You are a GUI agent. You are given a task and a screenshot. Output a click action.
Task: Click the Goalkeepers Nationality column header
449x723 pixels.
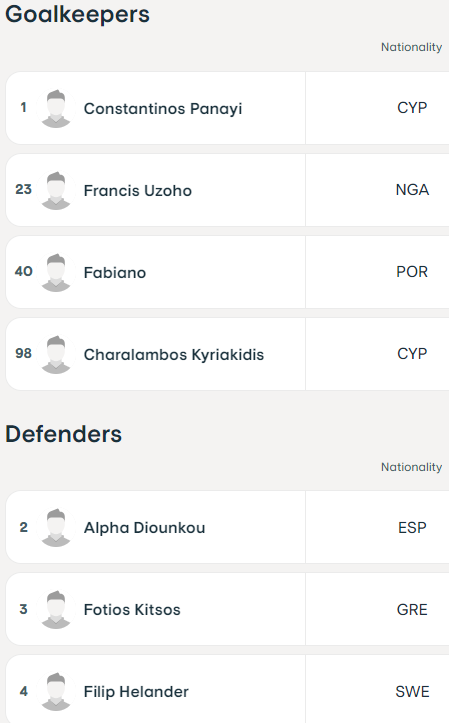[x=411, y=47]
